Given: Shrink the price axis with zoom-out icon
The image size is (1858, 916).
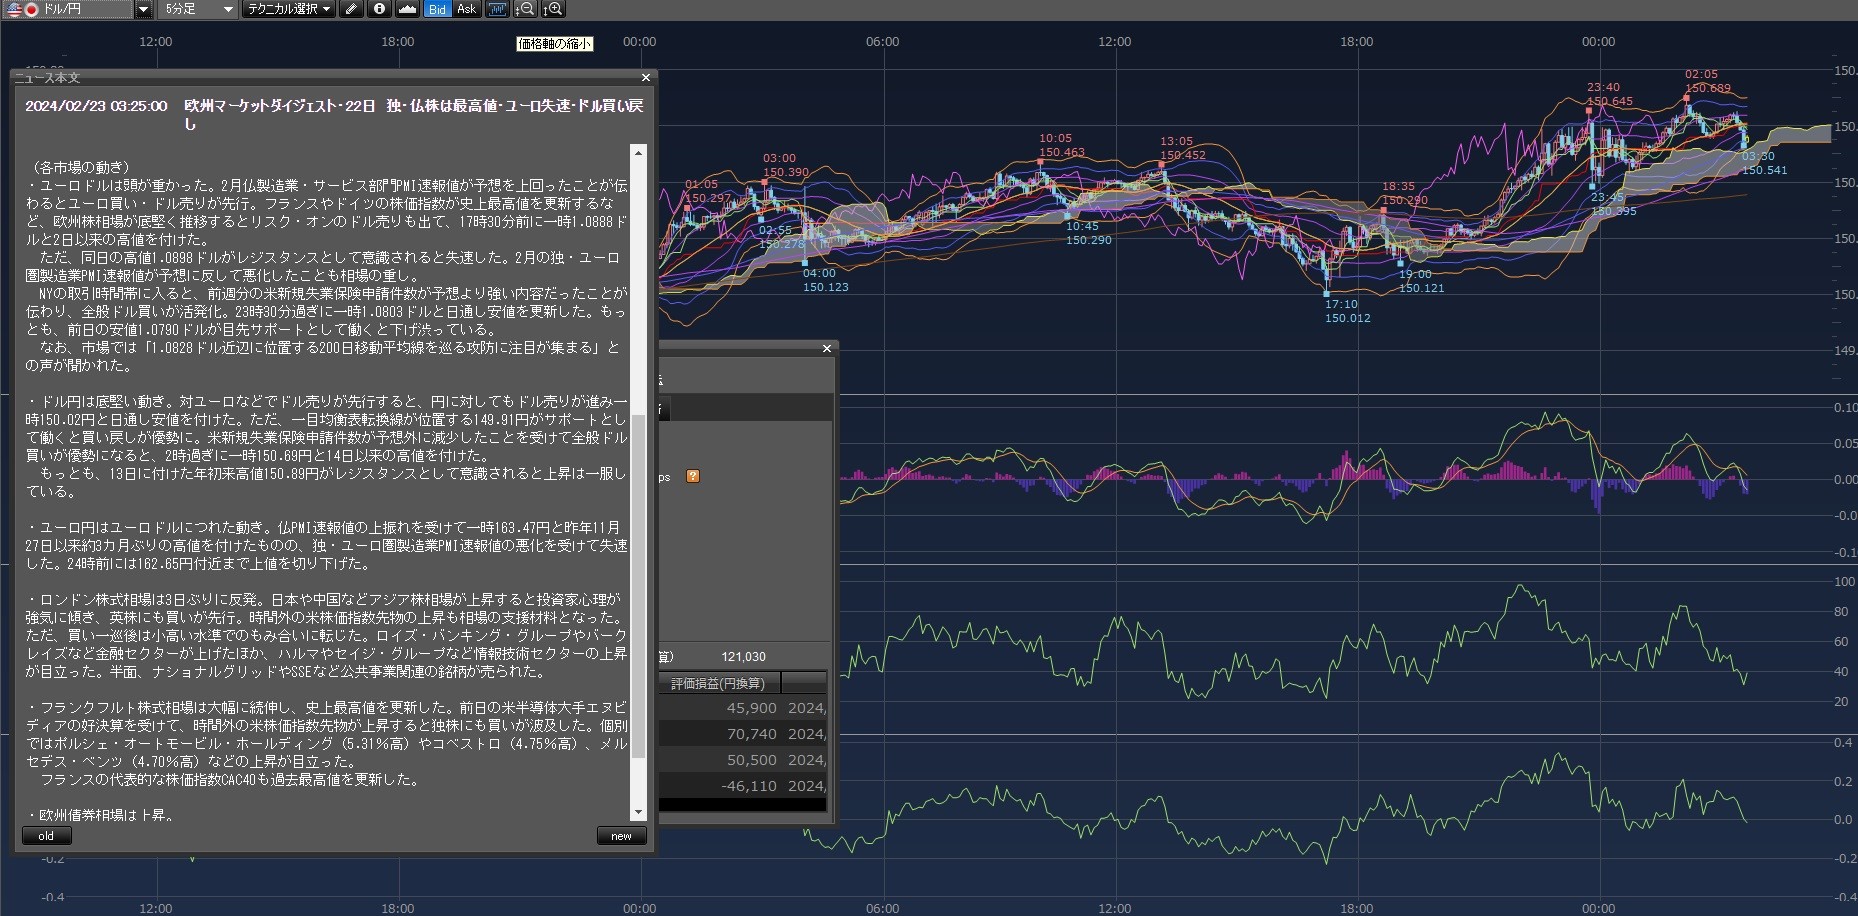Looking at the screenshot, I should click(525, 9).
